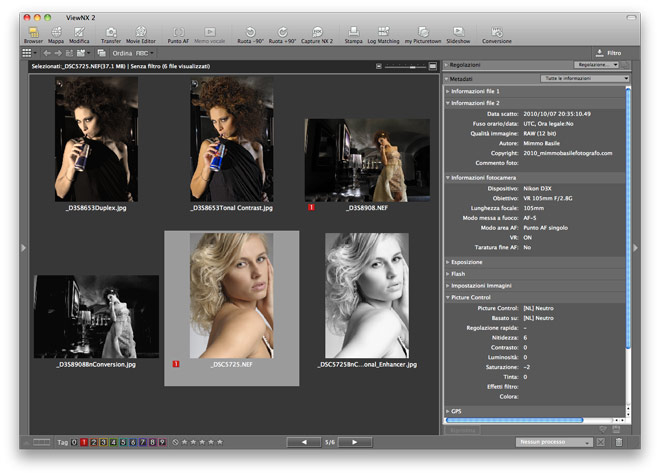Open the Browser view
Viewport: 660px width, 476px height.
33,32
